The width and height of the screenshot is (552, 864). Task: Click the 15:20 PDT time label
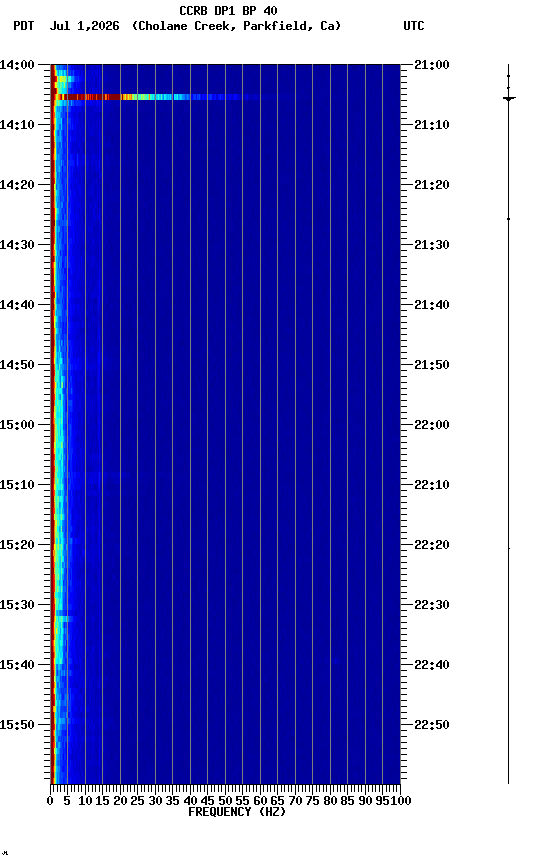click(17, 545)
